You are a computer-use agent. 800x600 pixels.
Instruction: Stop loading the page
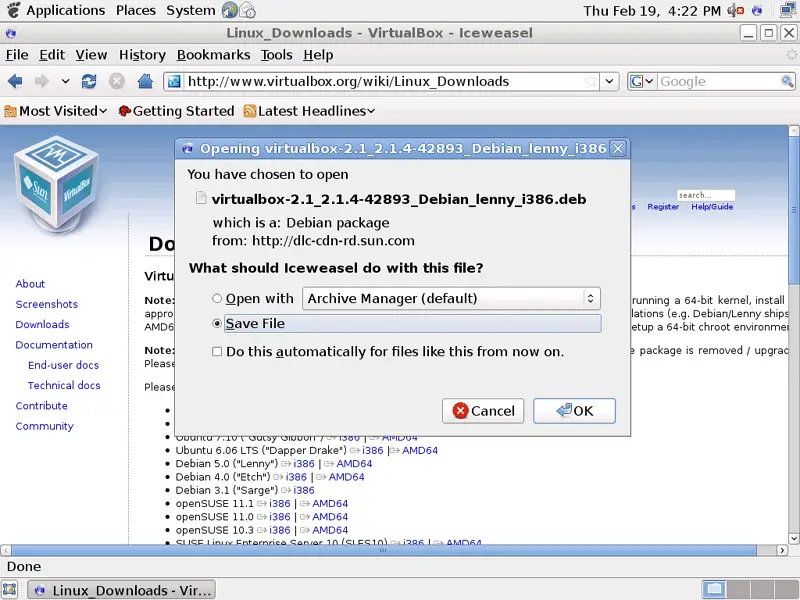coord(117,81)
